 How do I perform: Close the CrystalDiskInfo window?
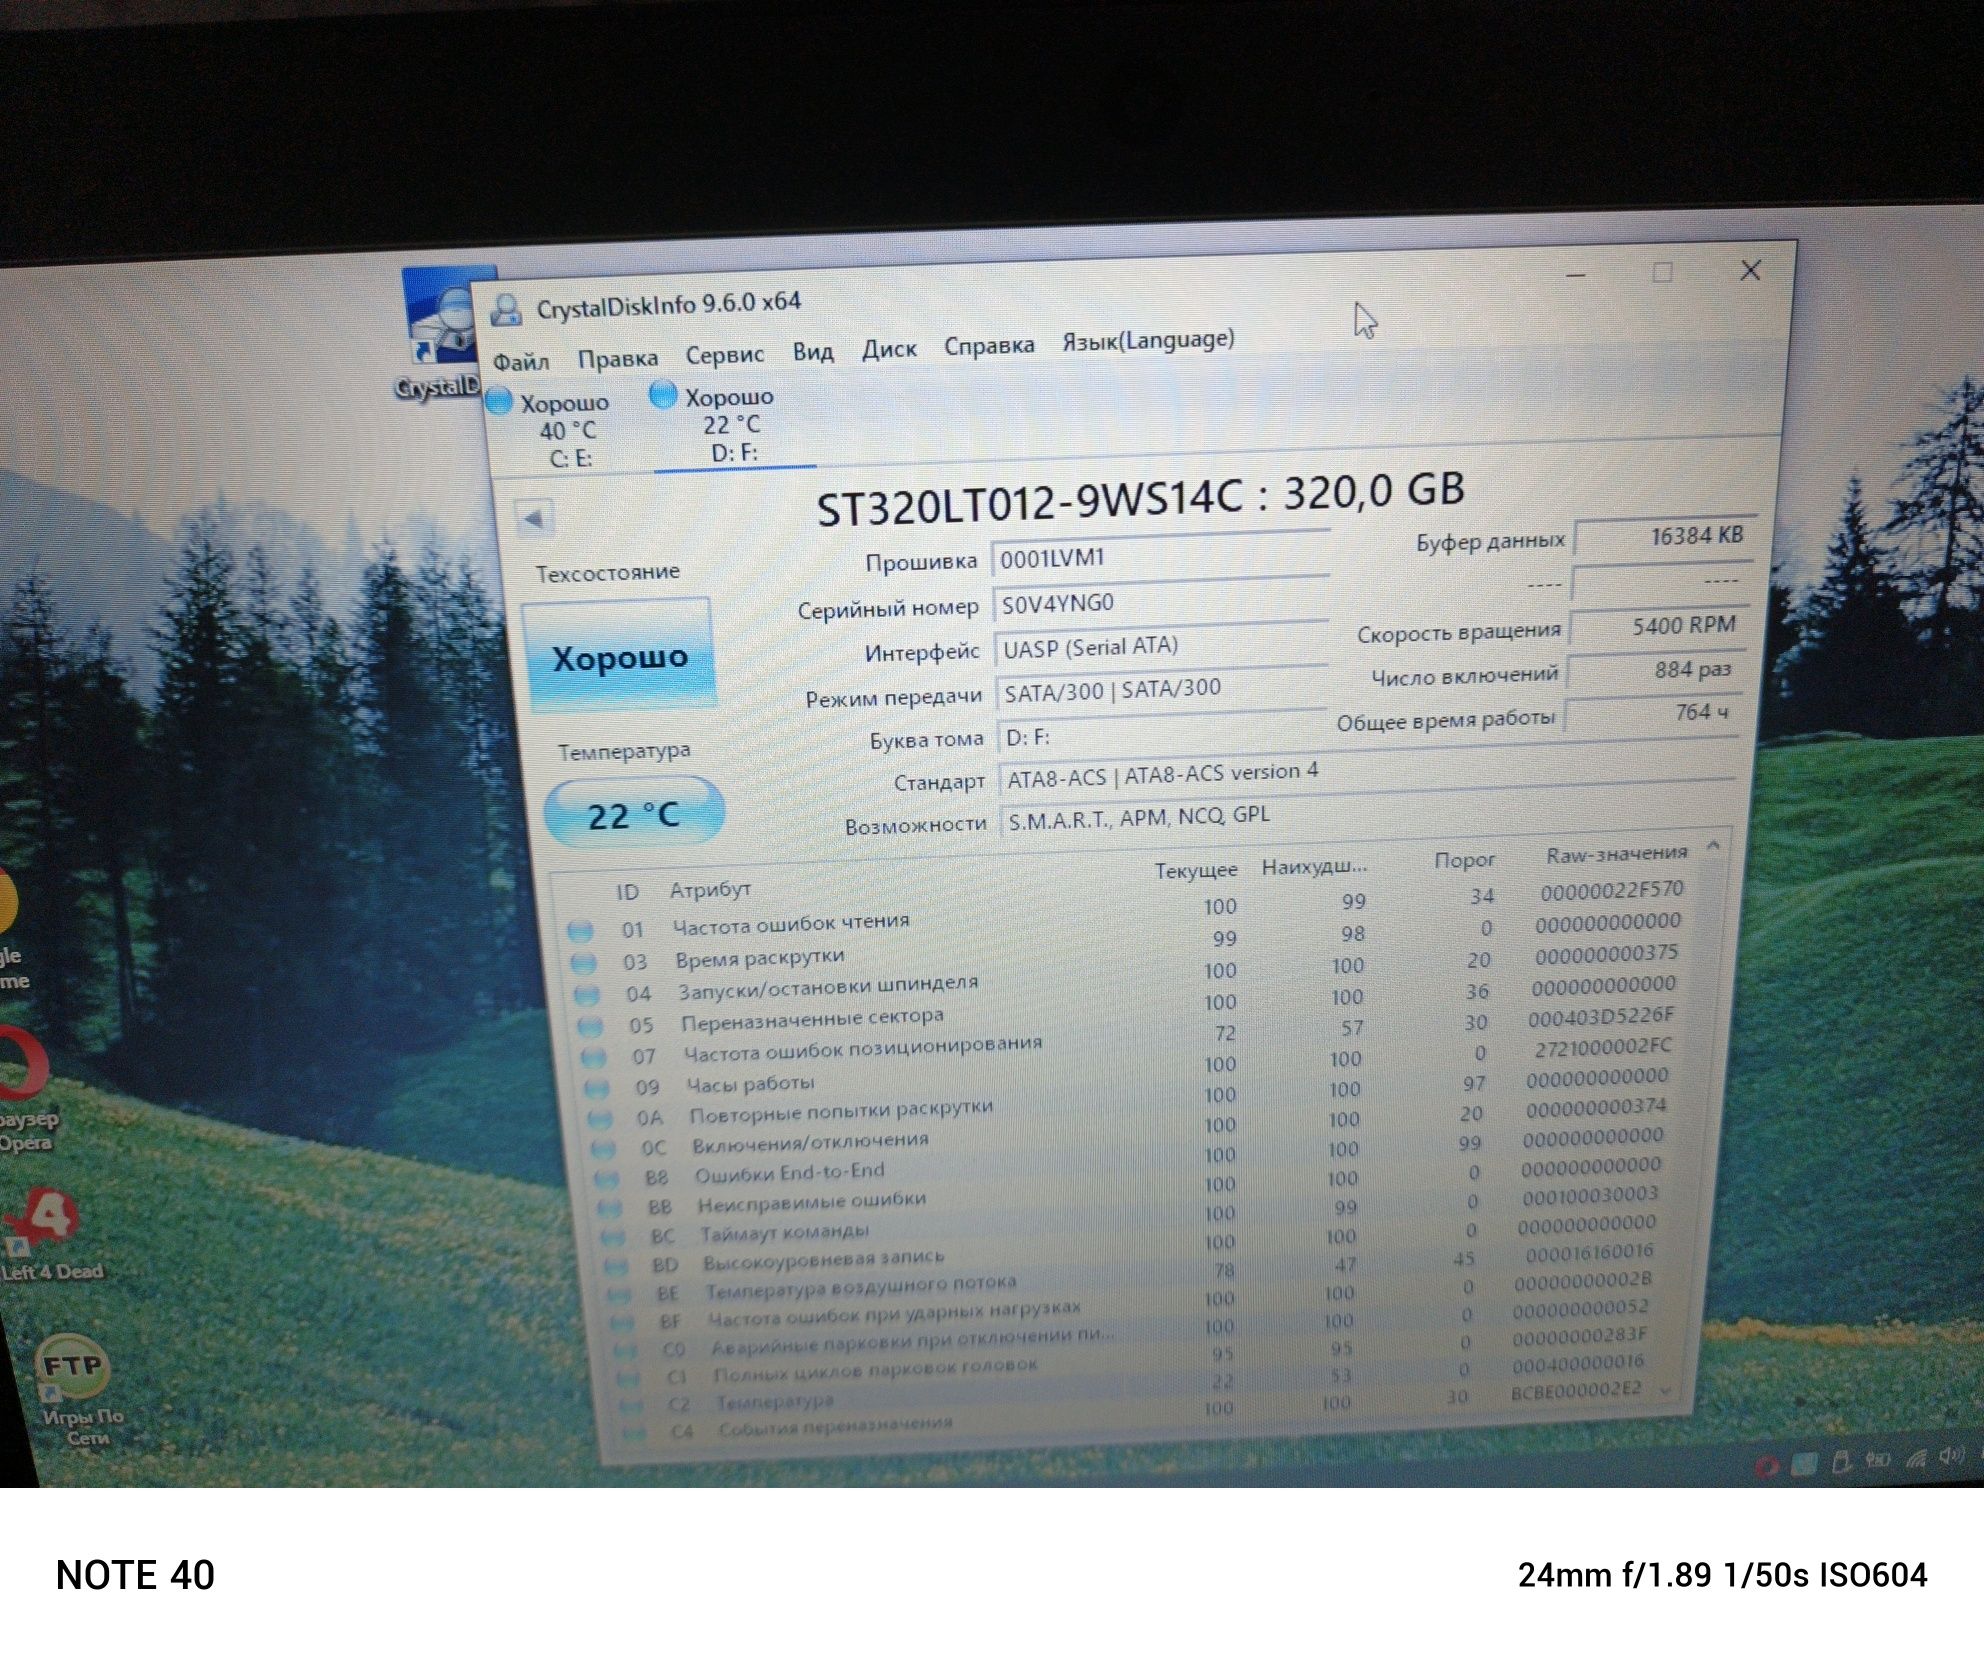tap(1750, 270)
